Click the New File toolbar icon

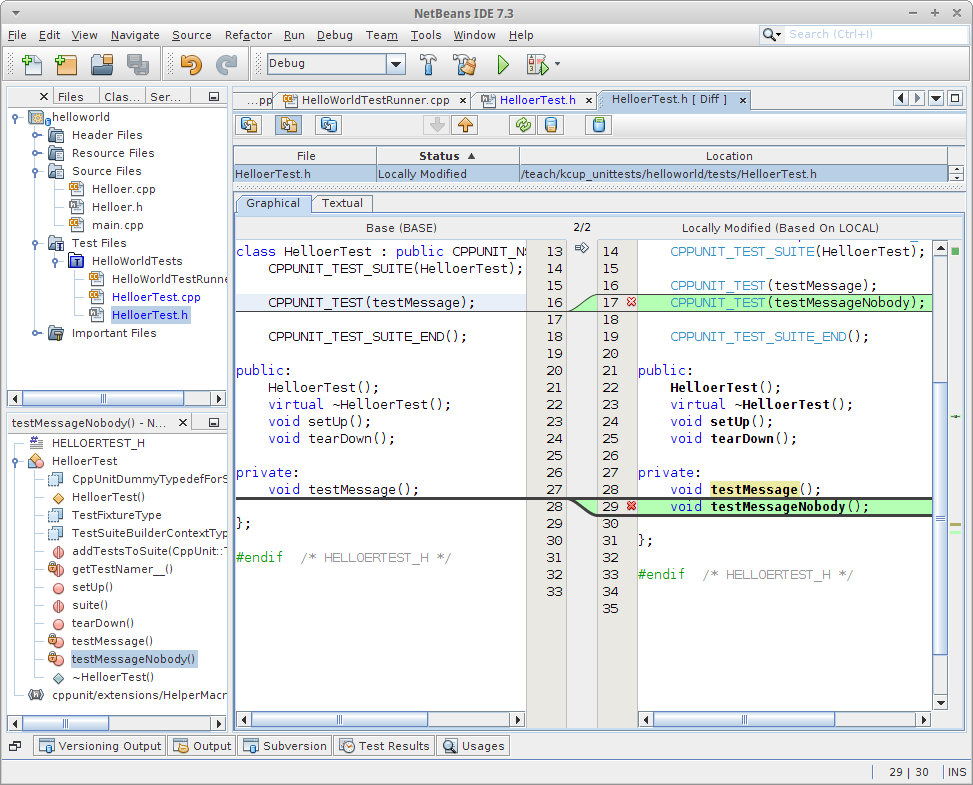click(31, 65)
